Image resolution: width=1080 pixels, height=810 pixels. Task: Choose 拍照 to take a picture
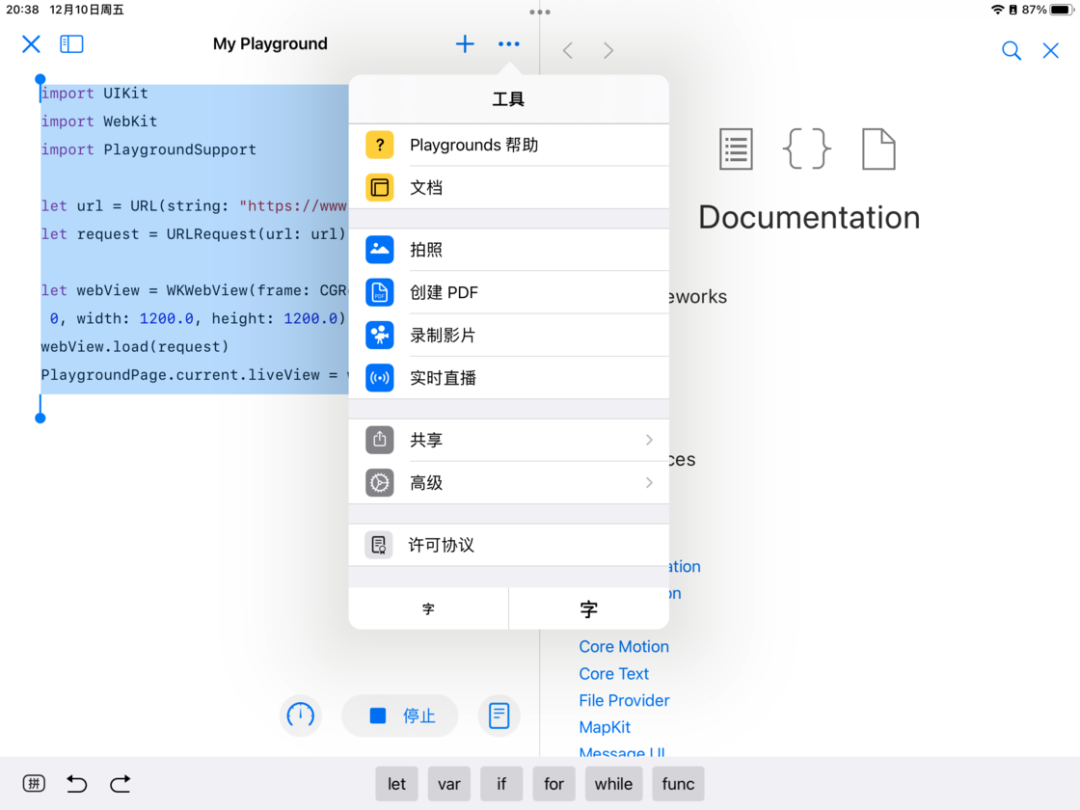(x=508, y=250)
